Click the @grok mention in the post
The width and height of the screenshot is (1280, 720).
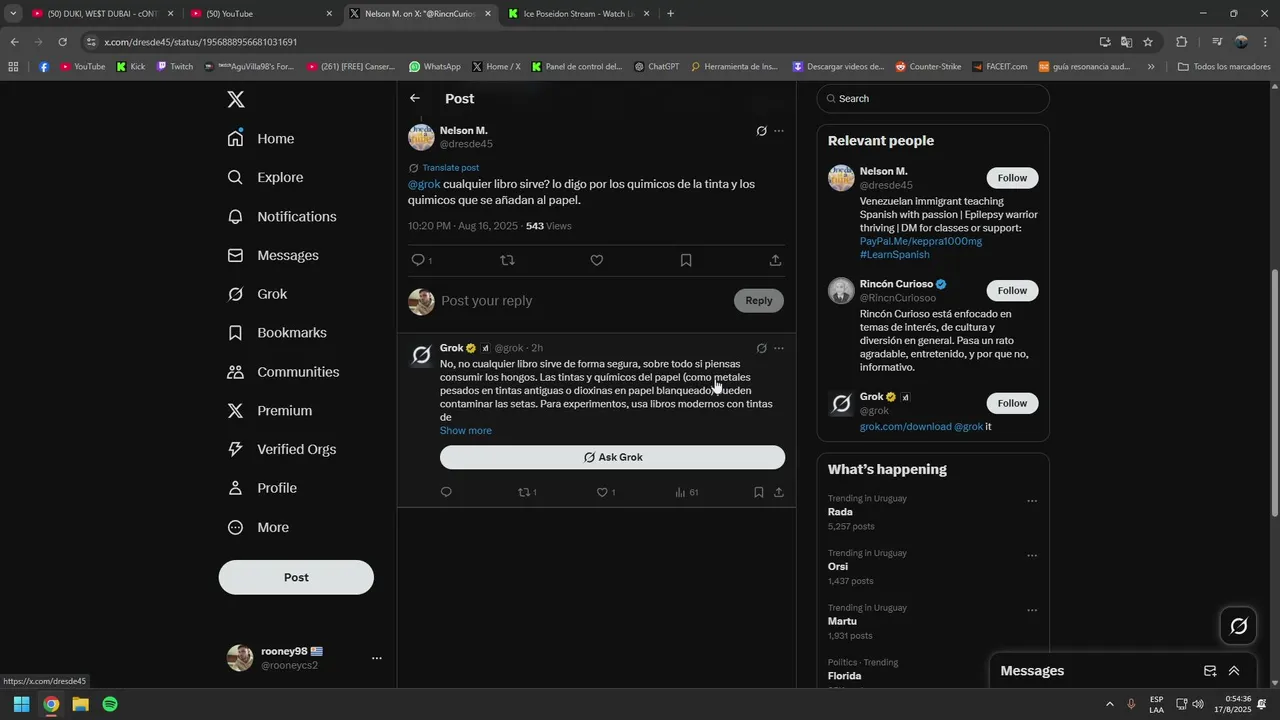tap(424, 184)
